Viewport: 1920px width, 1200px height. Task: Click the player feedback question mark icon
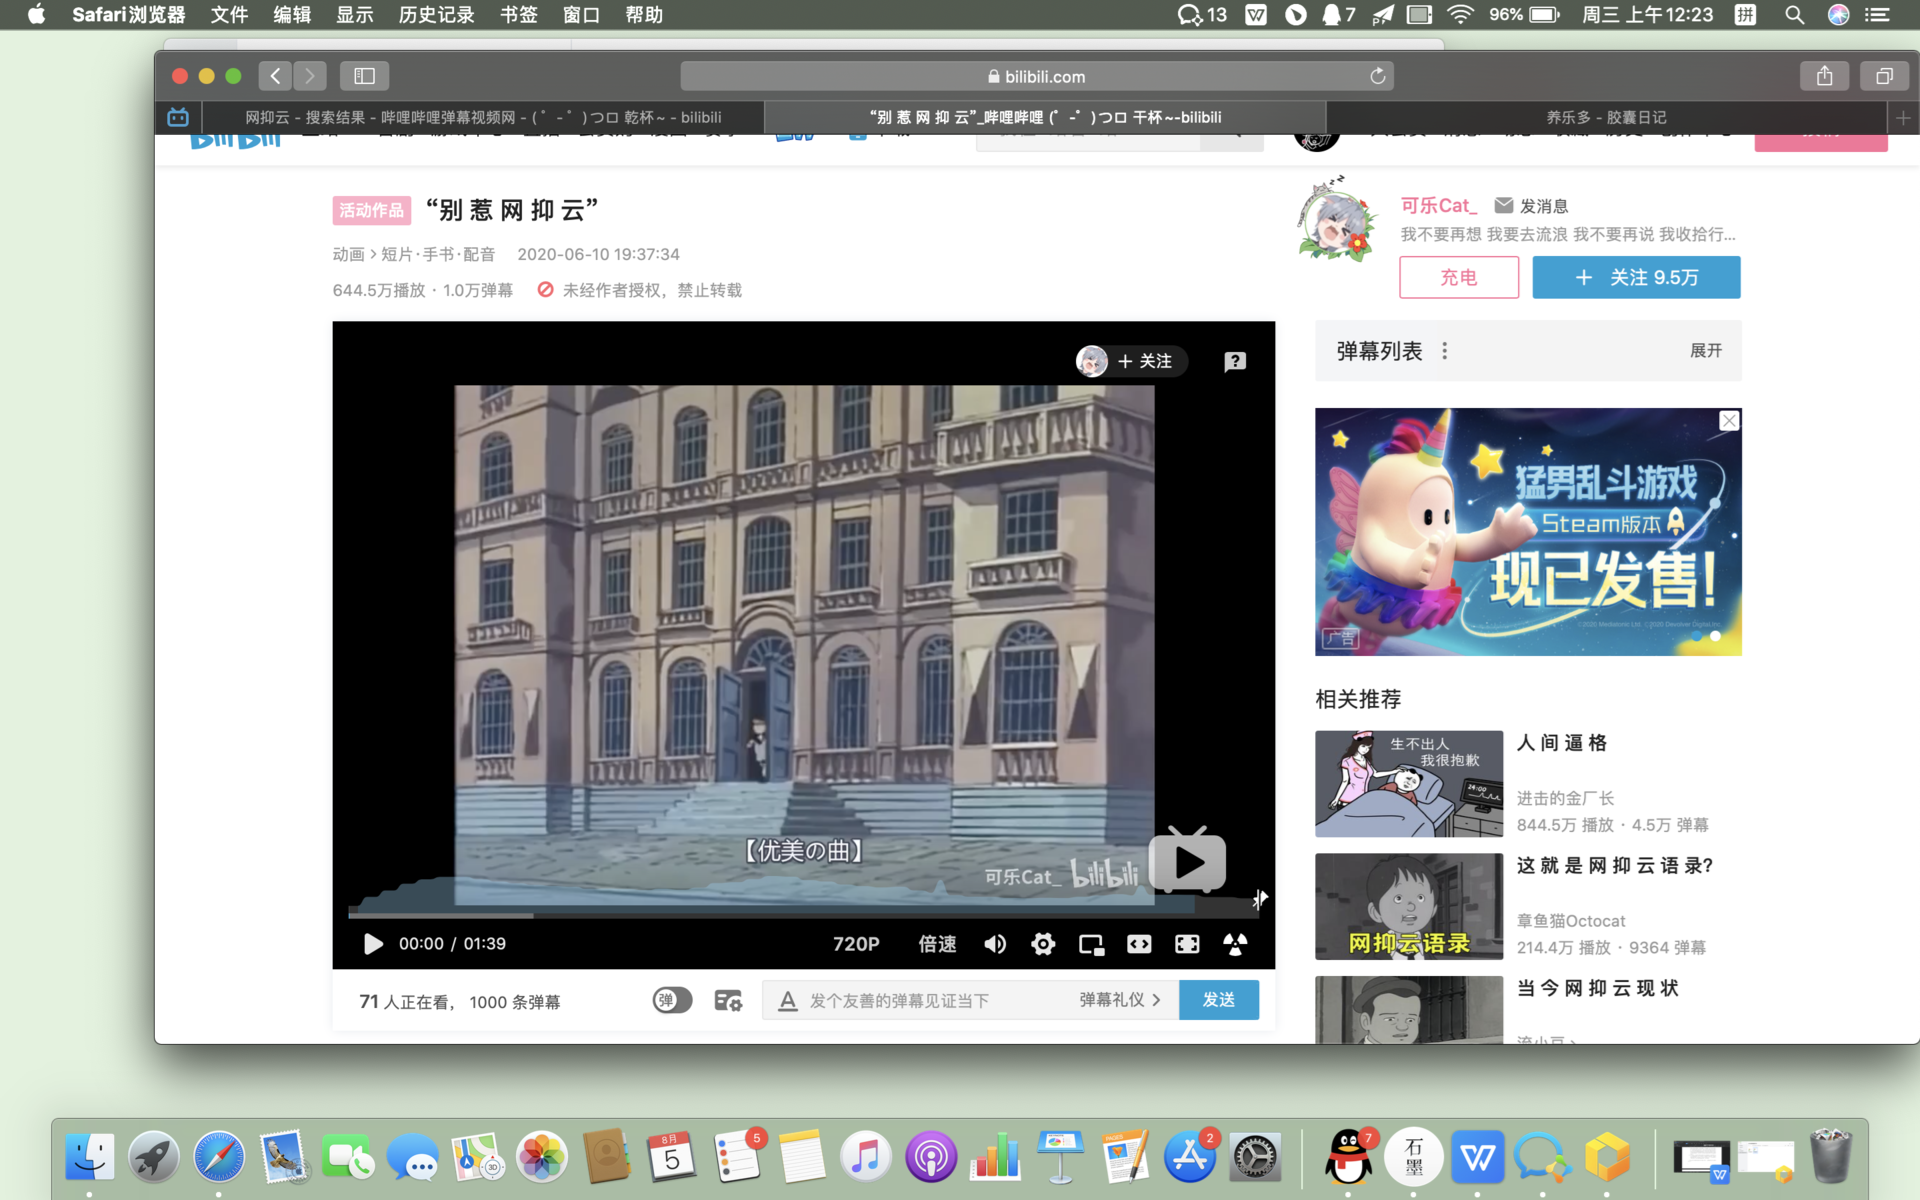[1235, 361]
